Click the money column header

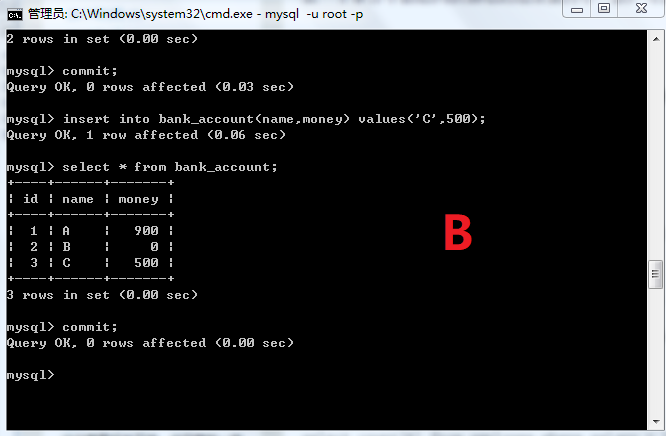tap(138, 199)
